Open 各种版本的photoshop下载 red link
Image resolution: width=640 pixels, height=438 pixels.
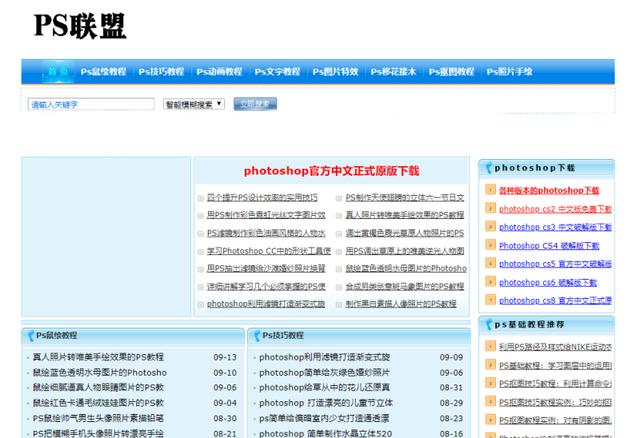coord(549,190)
